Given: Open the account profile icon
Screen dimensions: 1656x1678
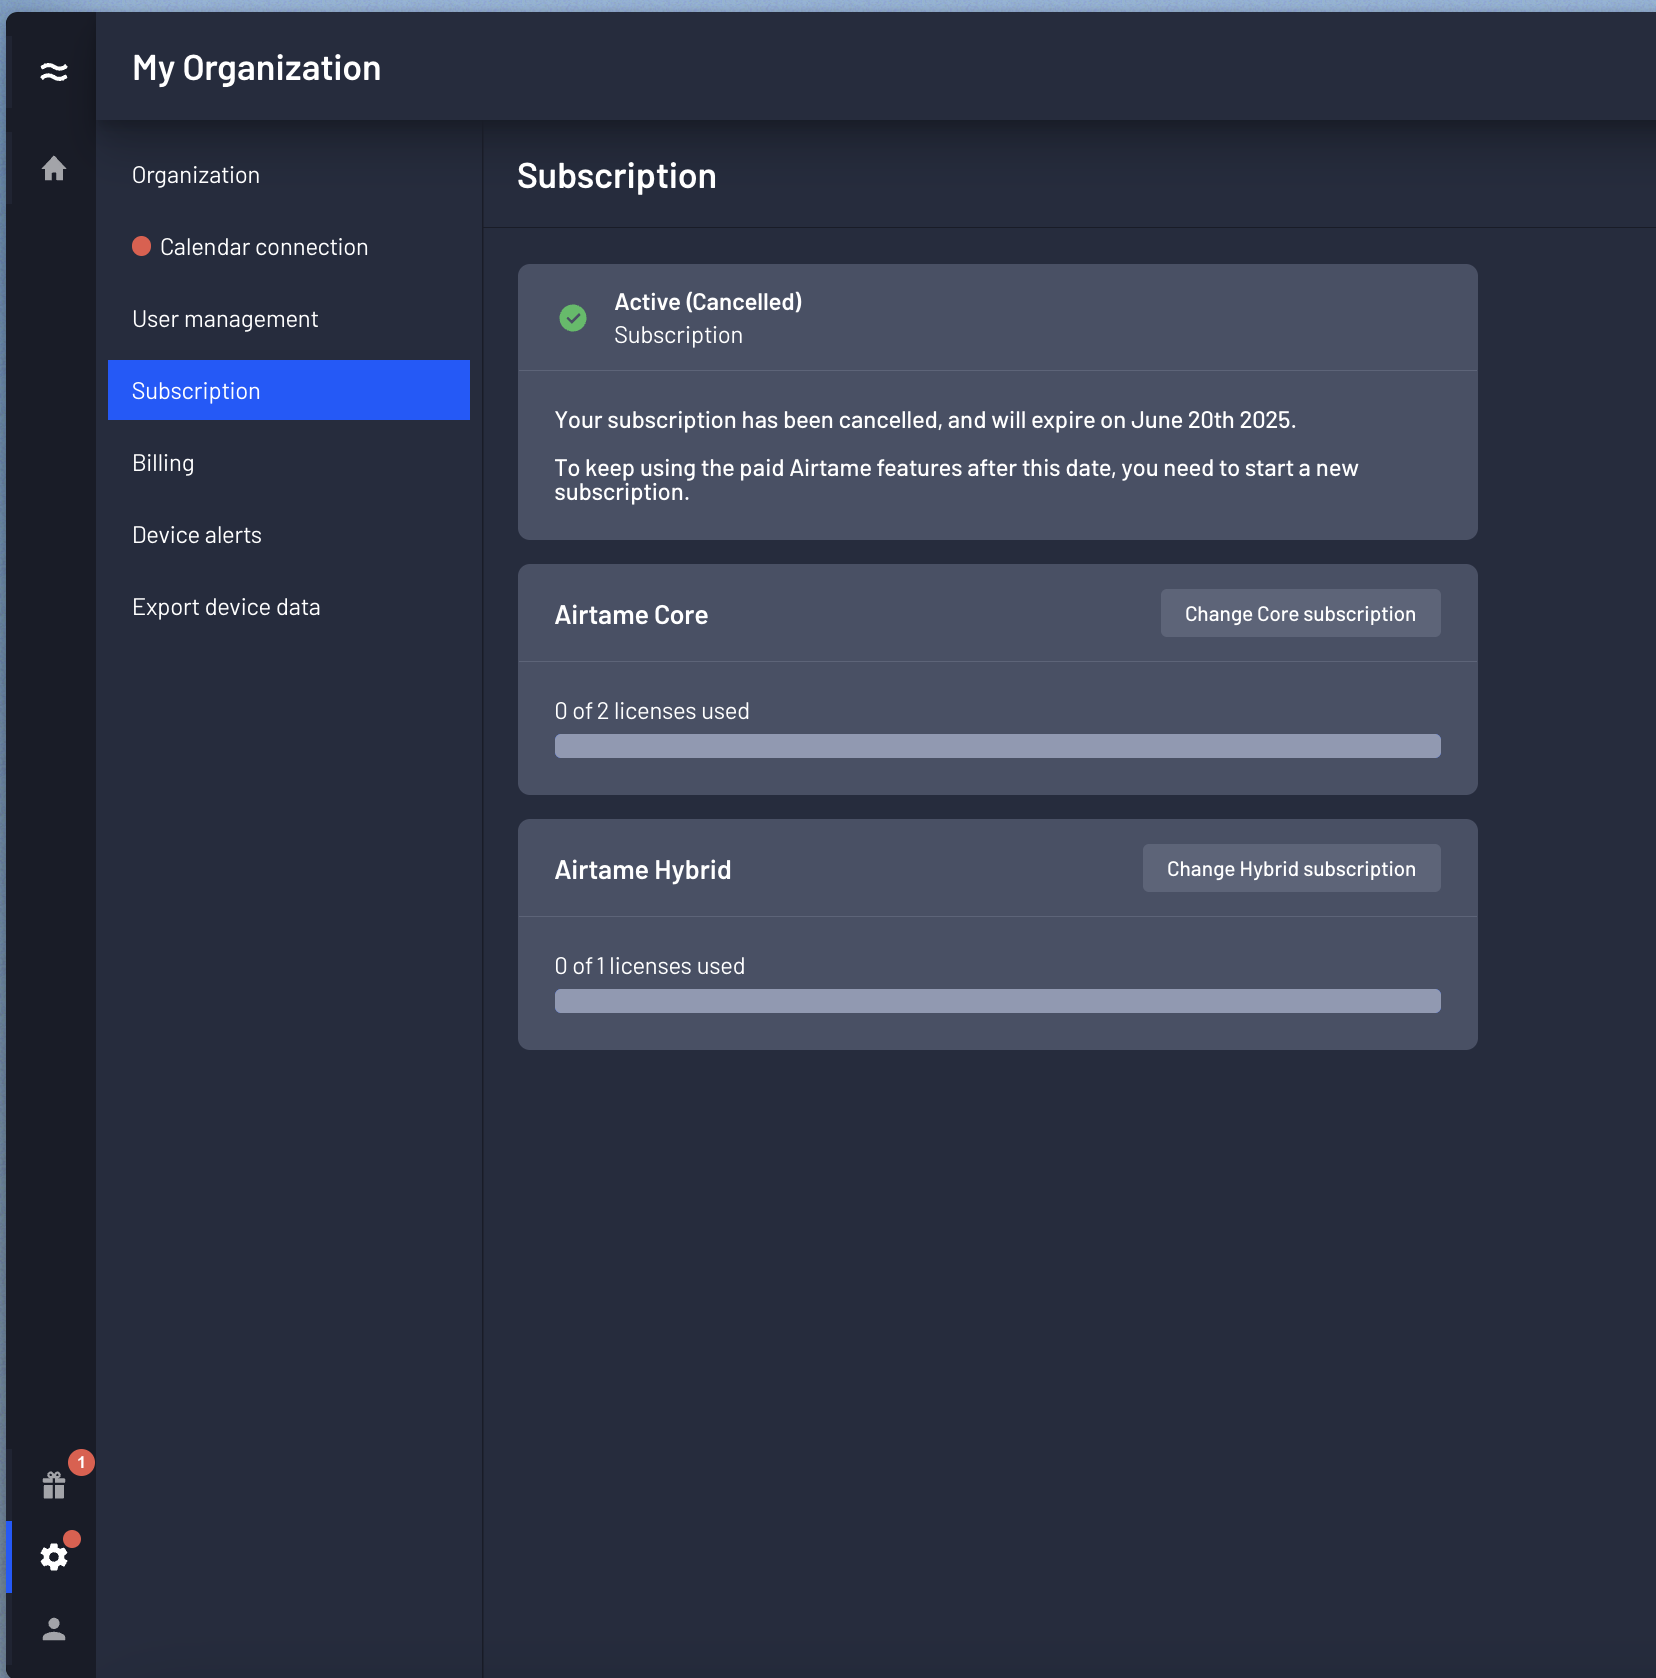Looking at the screenshot, I should (54, 1630).
